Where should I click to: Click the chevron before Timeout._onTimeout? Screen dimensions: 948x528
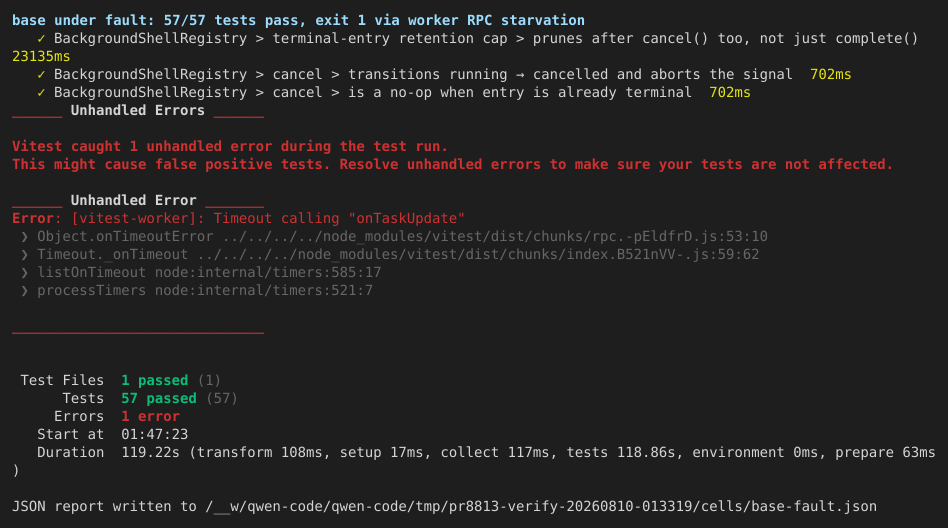(x=24, y=255)
